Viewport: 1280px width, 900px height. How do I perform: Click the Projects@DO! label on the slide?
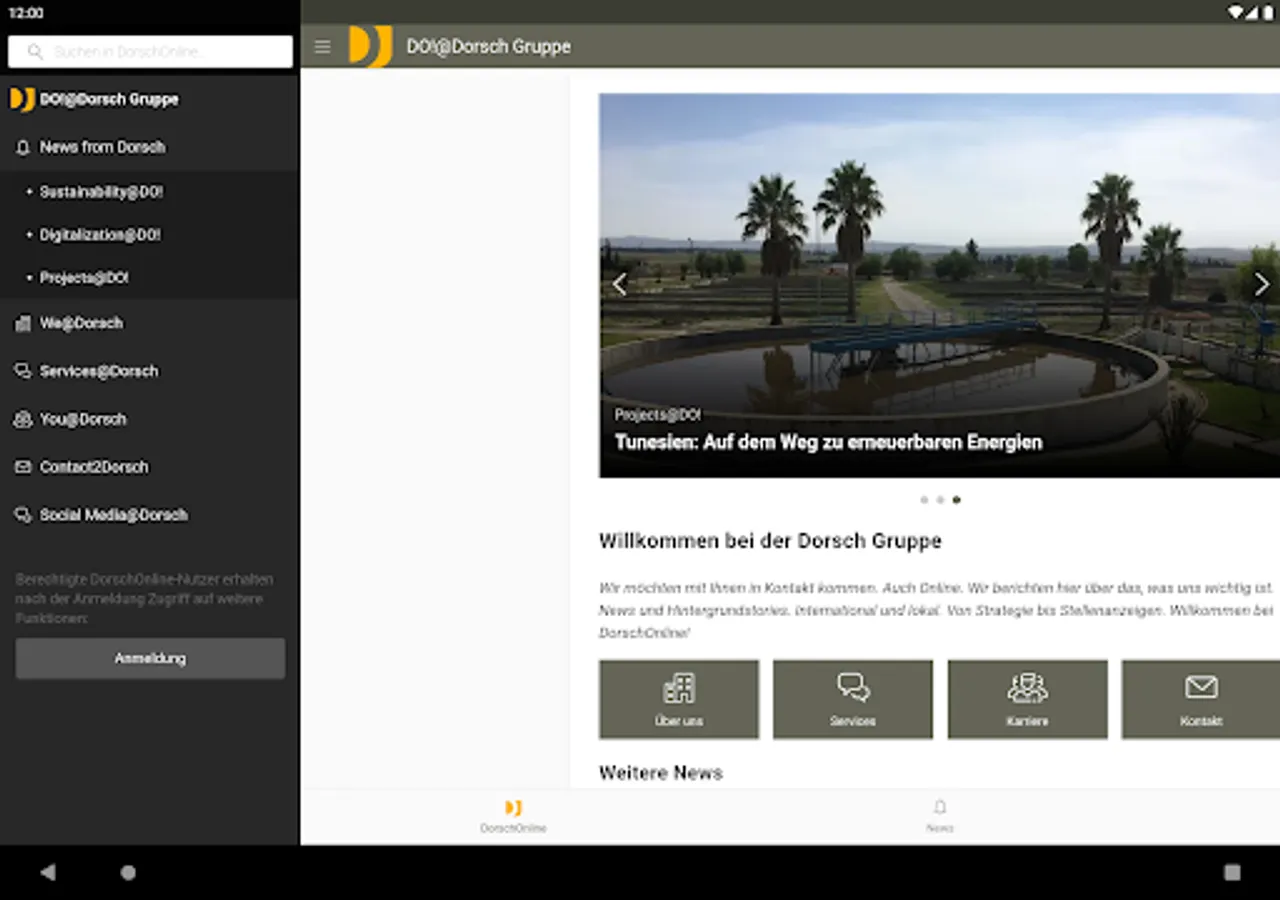click(x=657, y=414)
